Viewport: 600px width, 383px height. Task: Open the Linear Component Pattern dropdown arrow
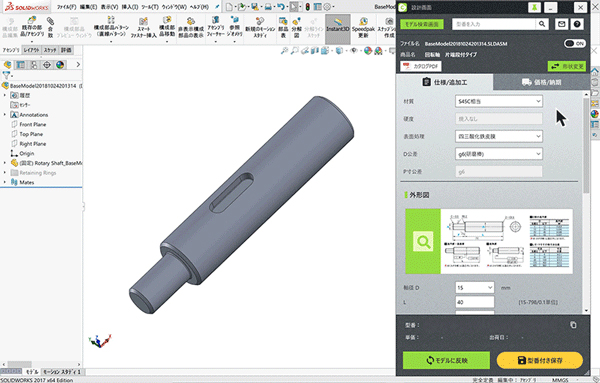tap(111, 41)
